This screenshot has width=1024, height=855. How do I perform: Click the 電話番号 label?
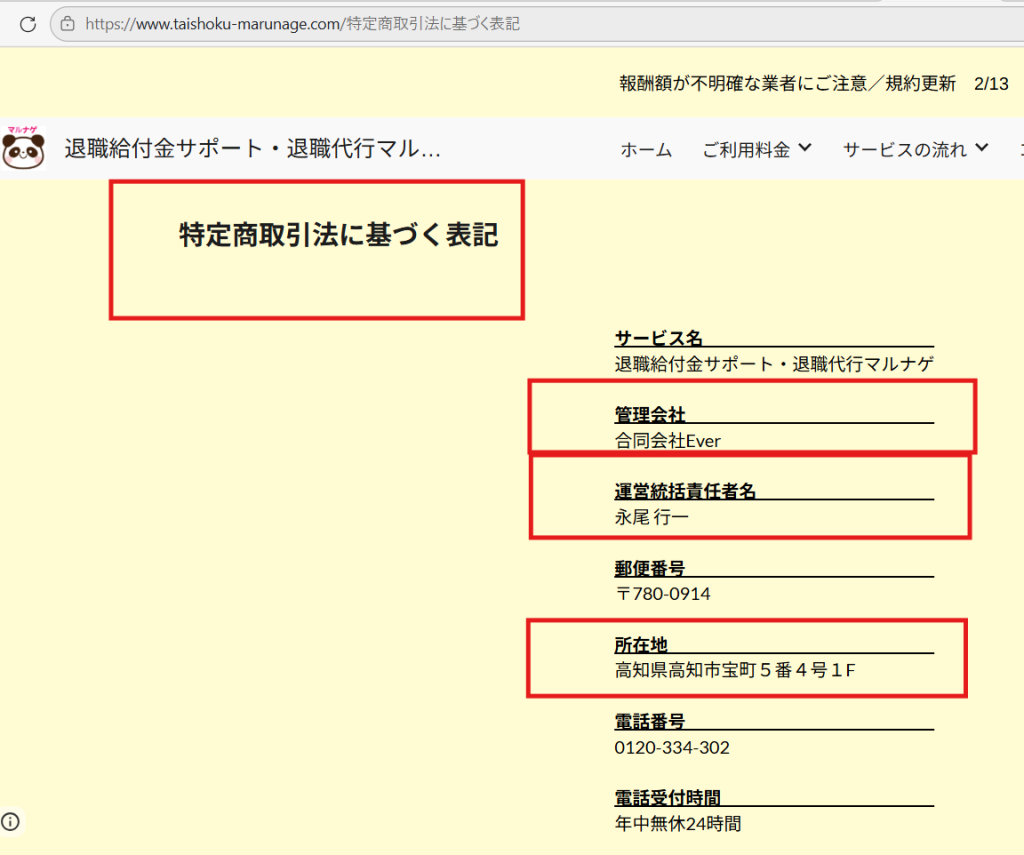click(650, 722)
